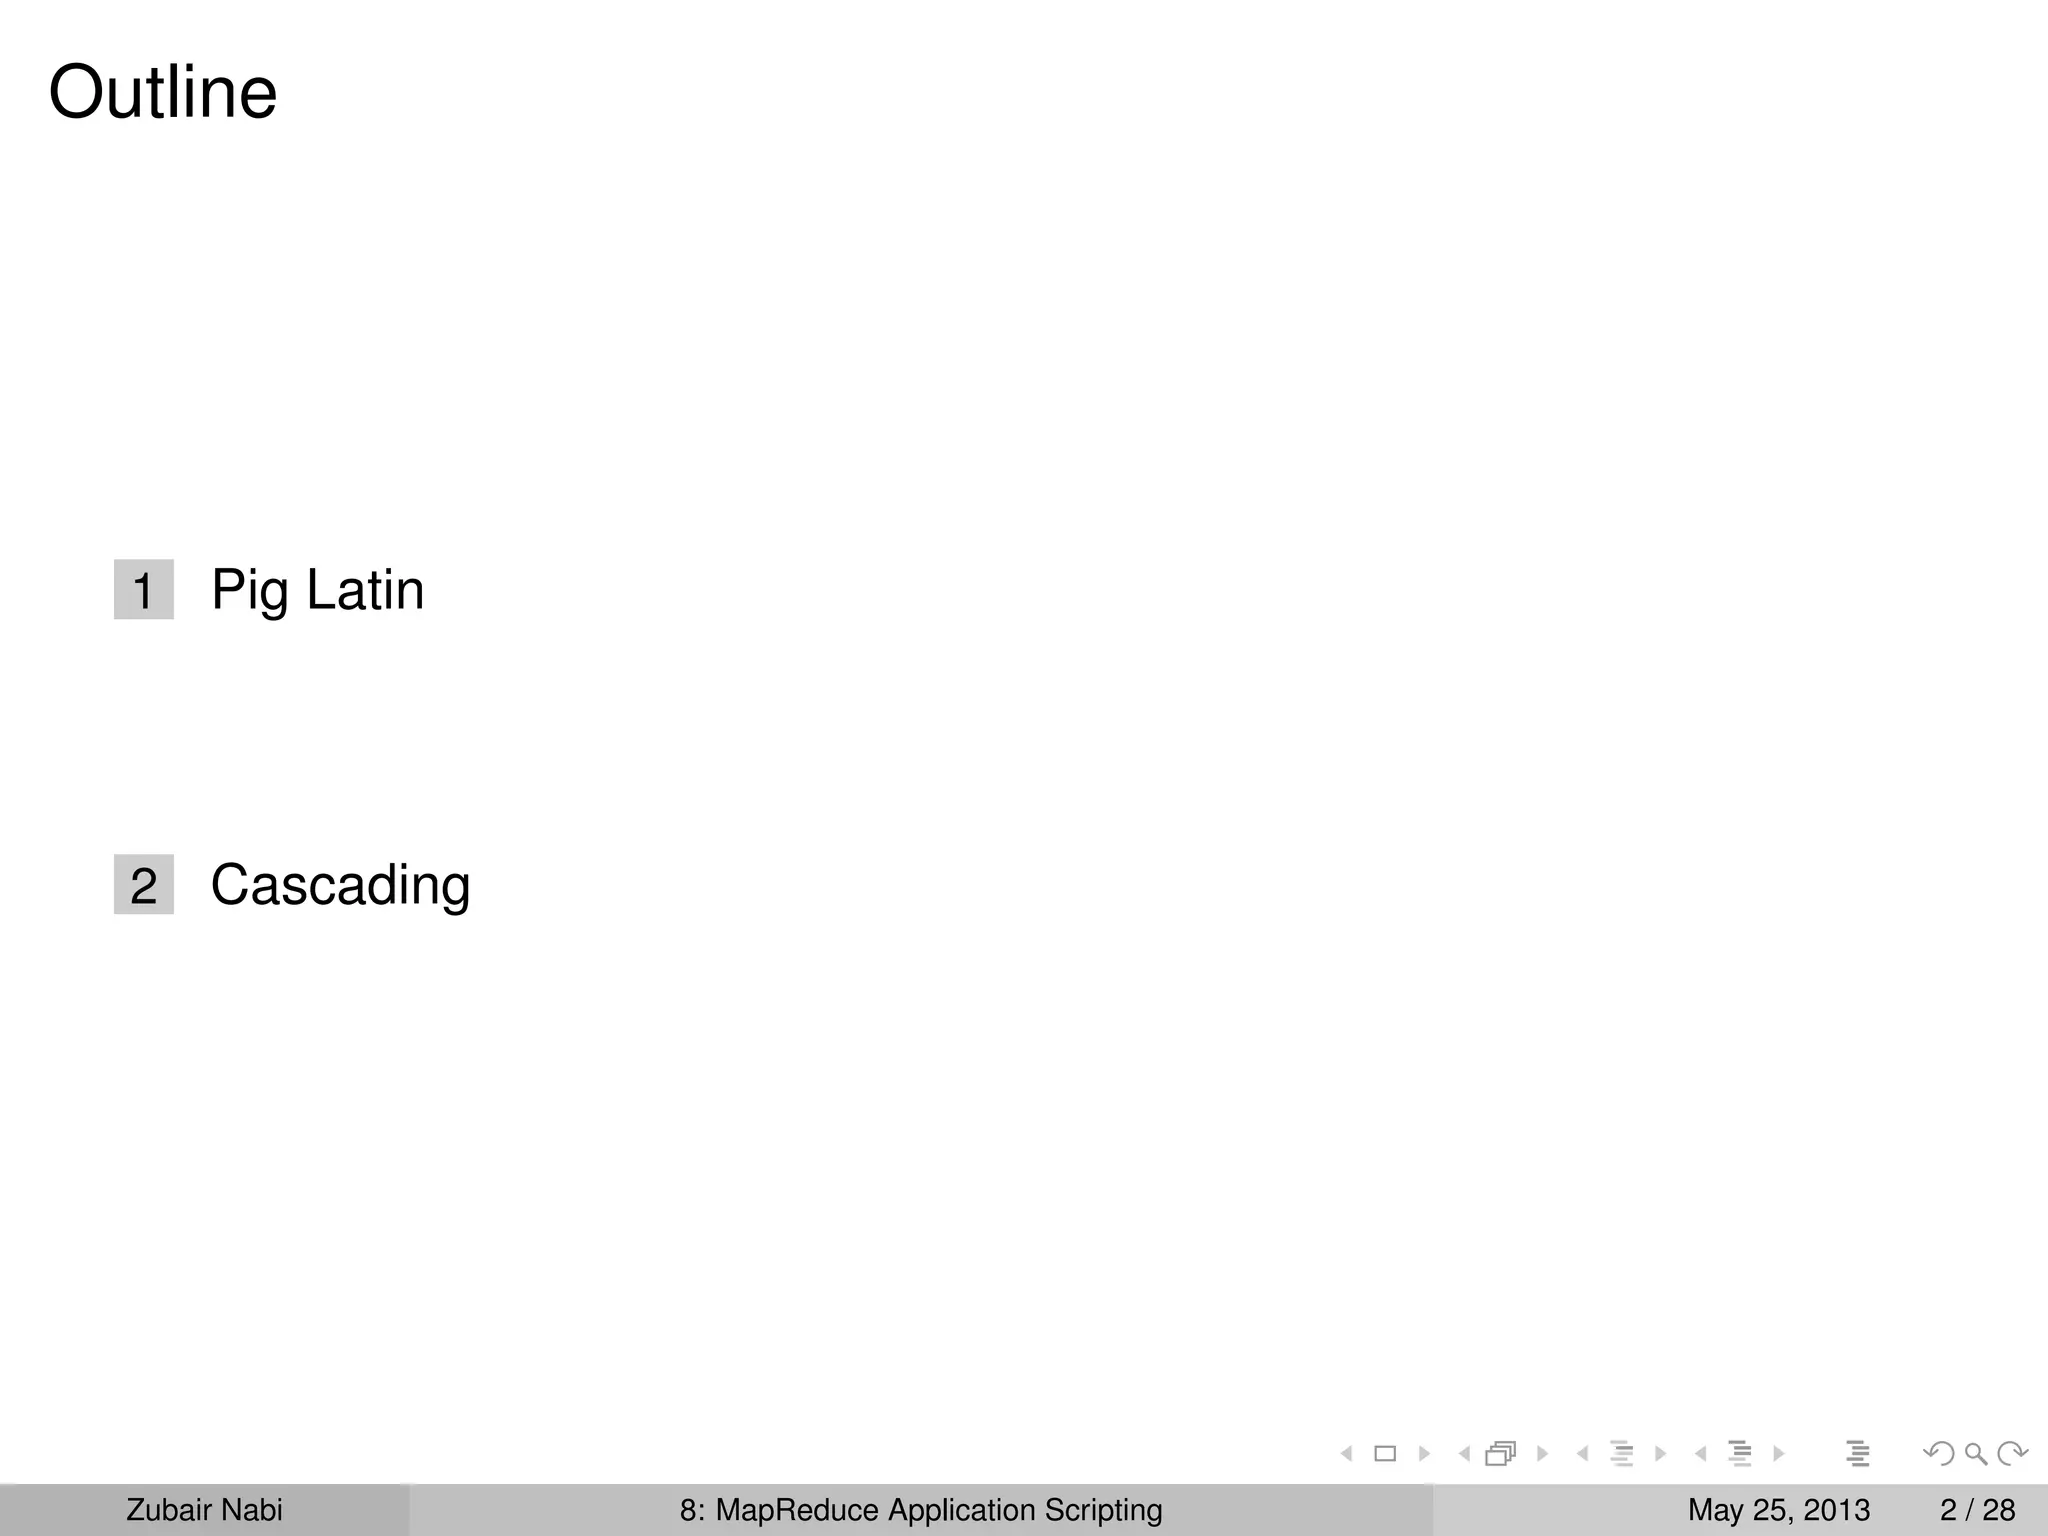Screen dimensions: 2048x1536
Task: Open search with magnifier icon
Action: 1975,1454
